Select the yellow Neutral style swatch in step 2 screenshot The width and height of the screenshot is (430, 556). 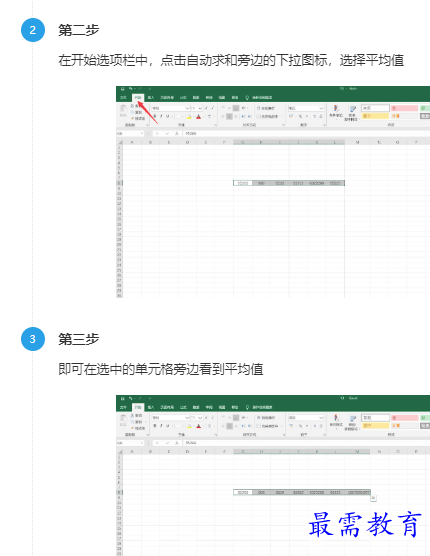[x=375, y=116]
